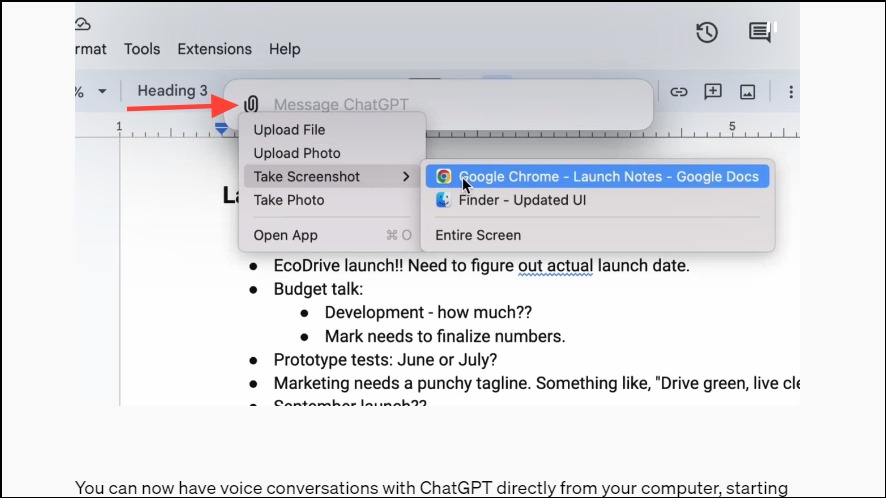Select Finder - Updated UI window option

597,200
